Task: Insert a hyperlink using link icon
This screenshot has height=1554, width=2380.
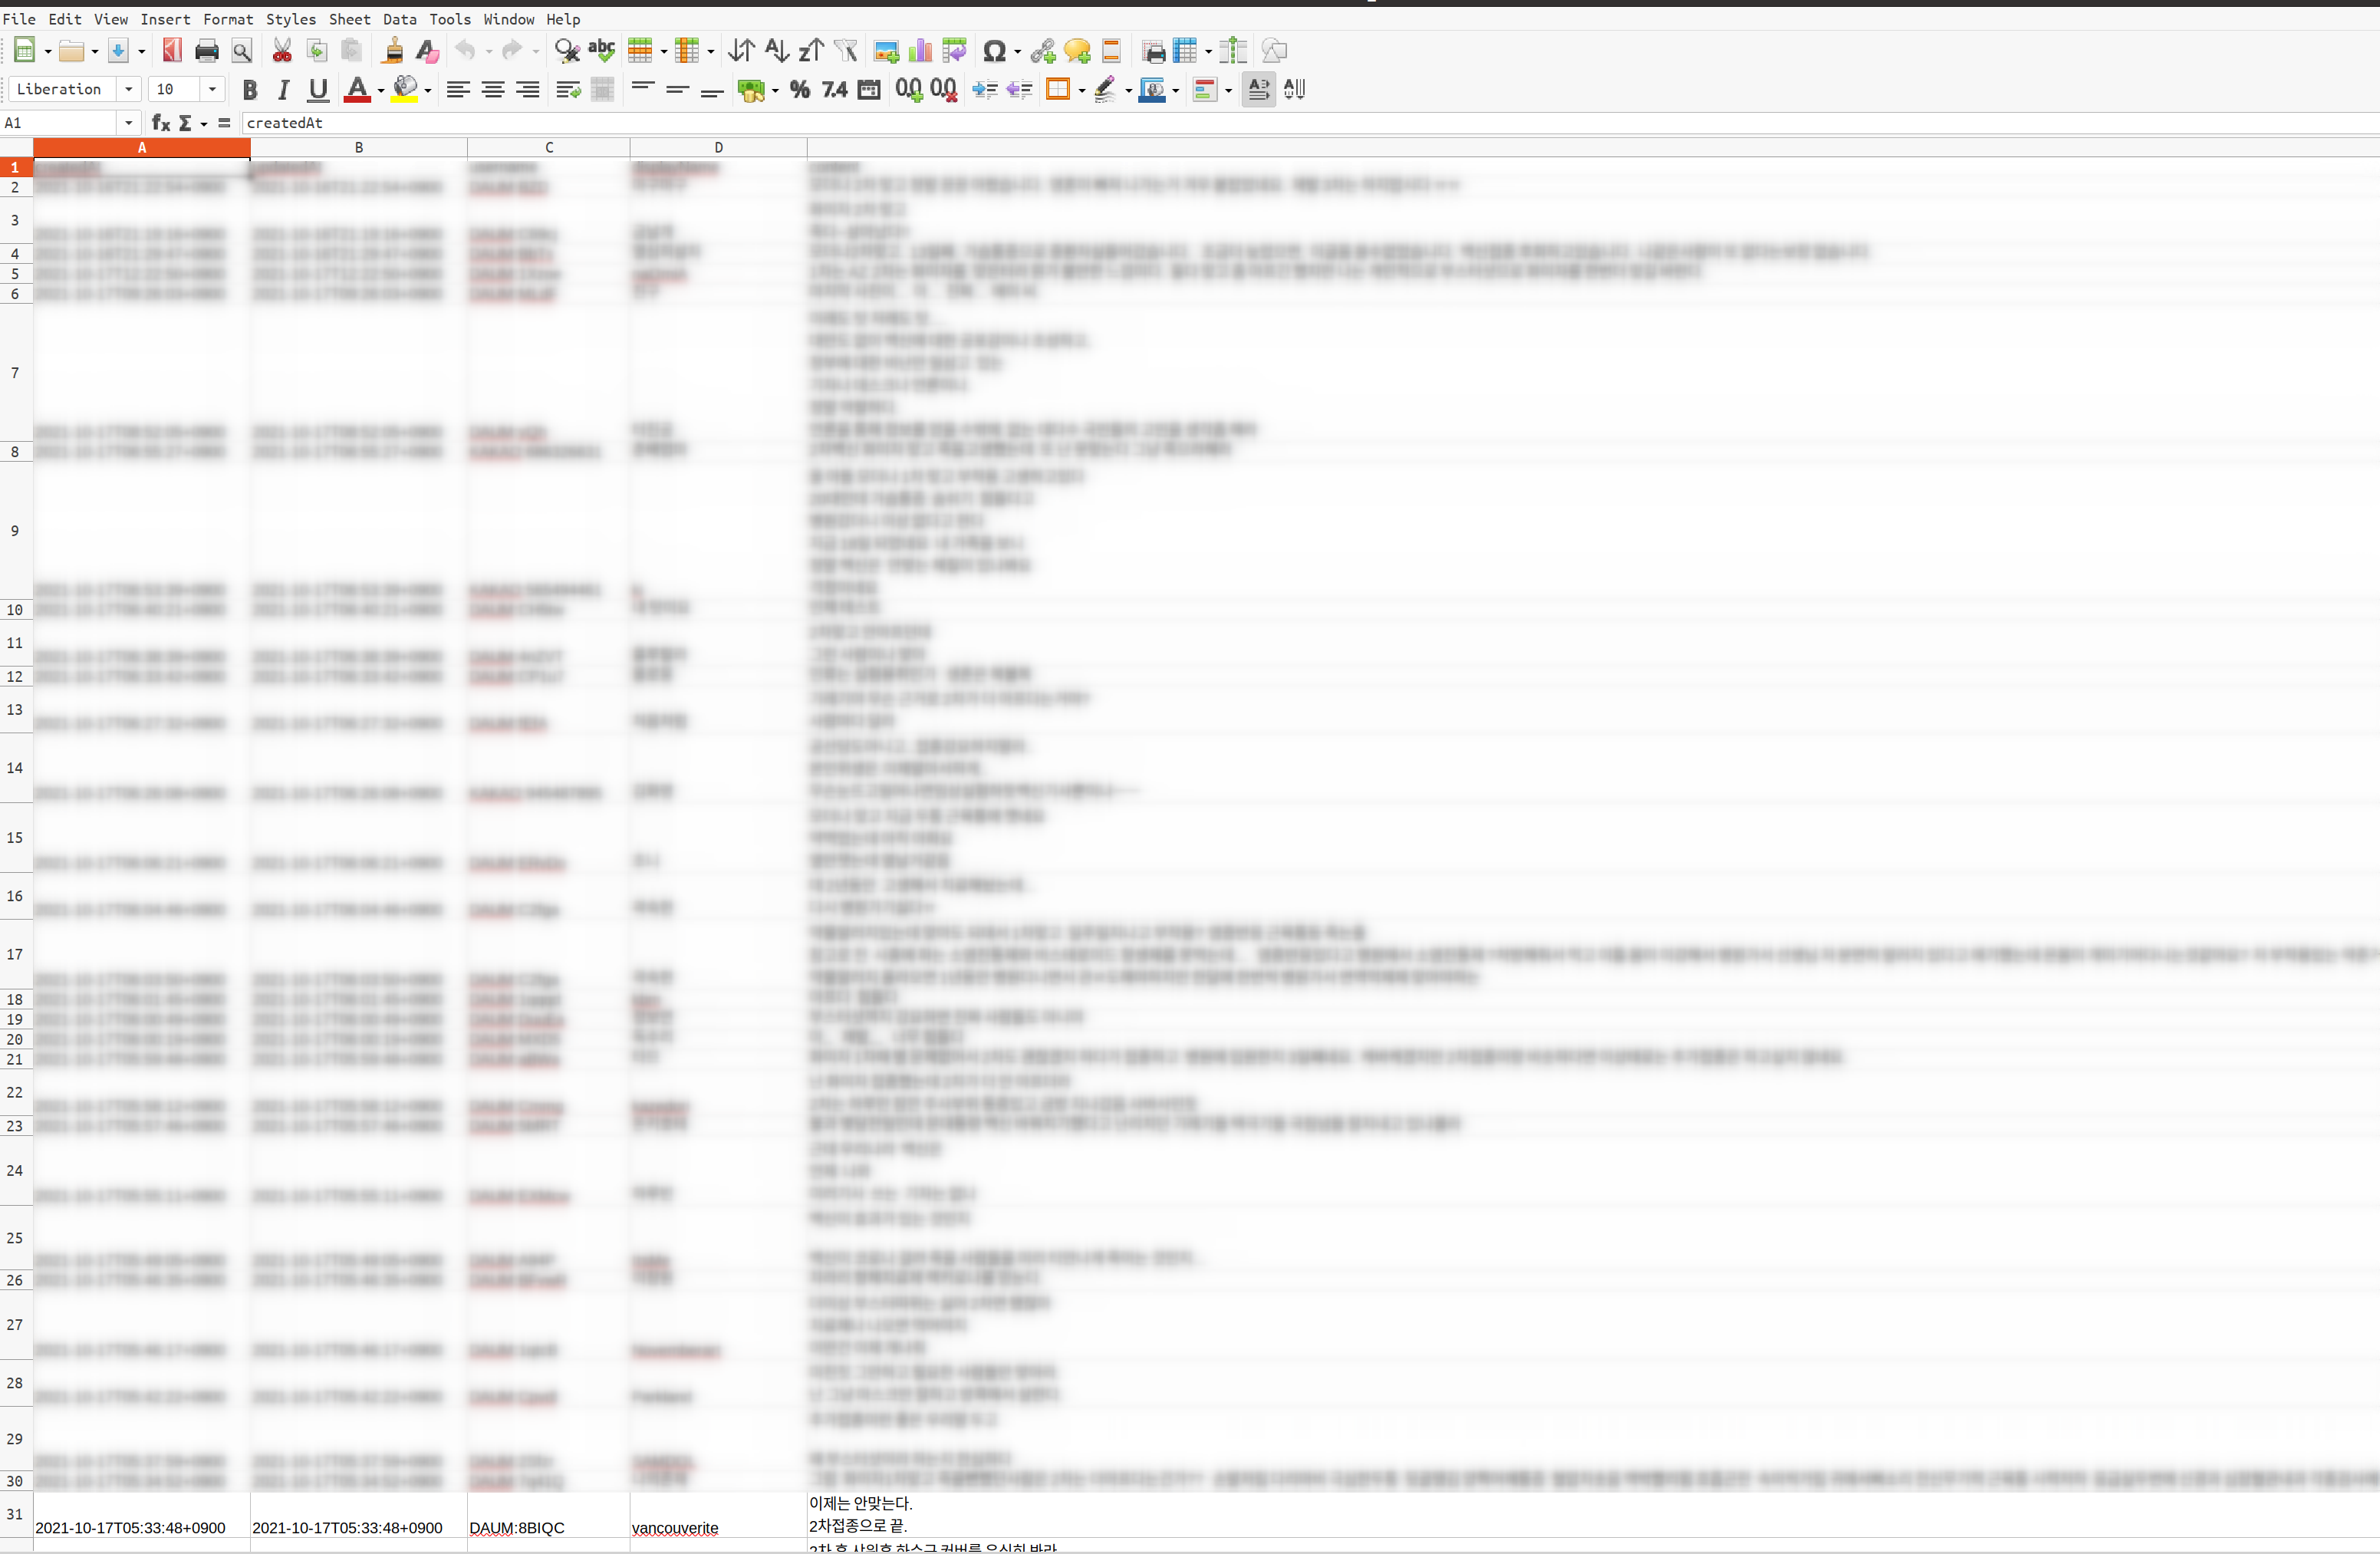Action: coord(1043,51)
